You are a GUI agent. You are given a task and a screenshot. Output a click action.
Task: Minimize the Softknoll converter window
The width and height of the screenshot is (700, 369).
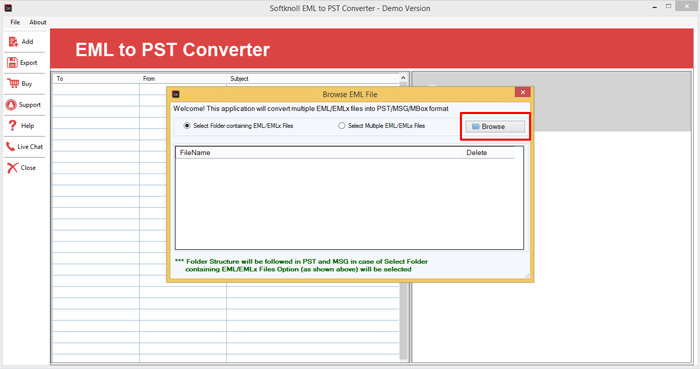[654, 7]
